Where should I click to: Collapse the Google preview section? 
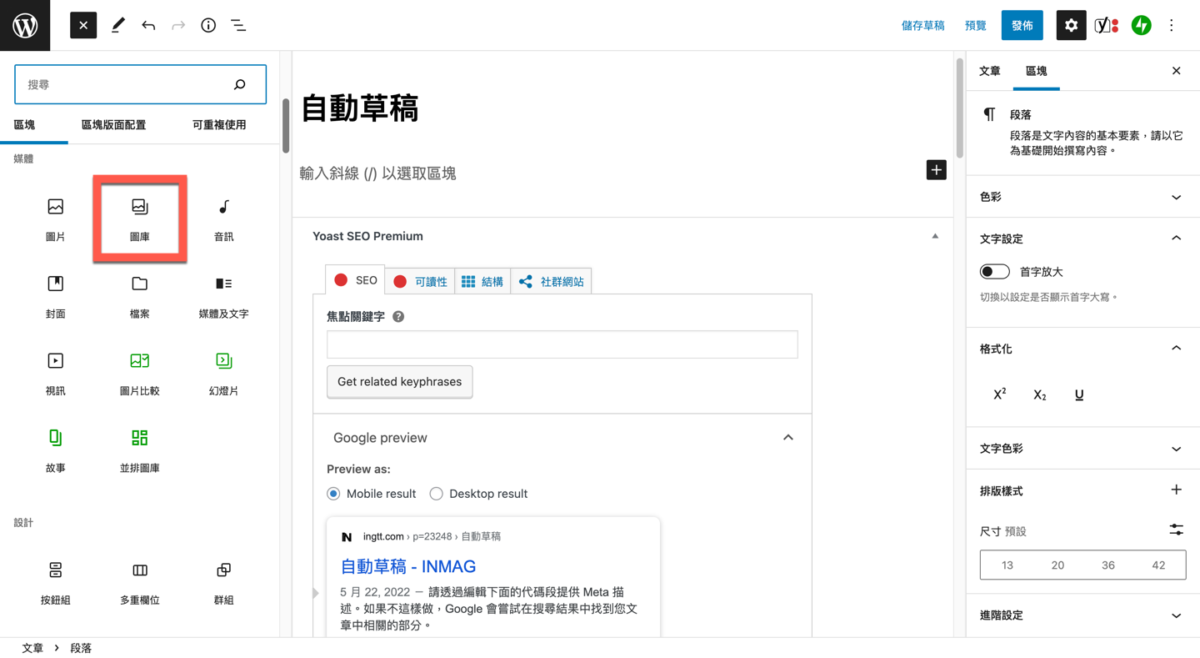click(x=788, y=438)
